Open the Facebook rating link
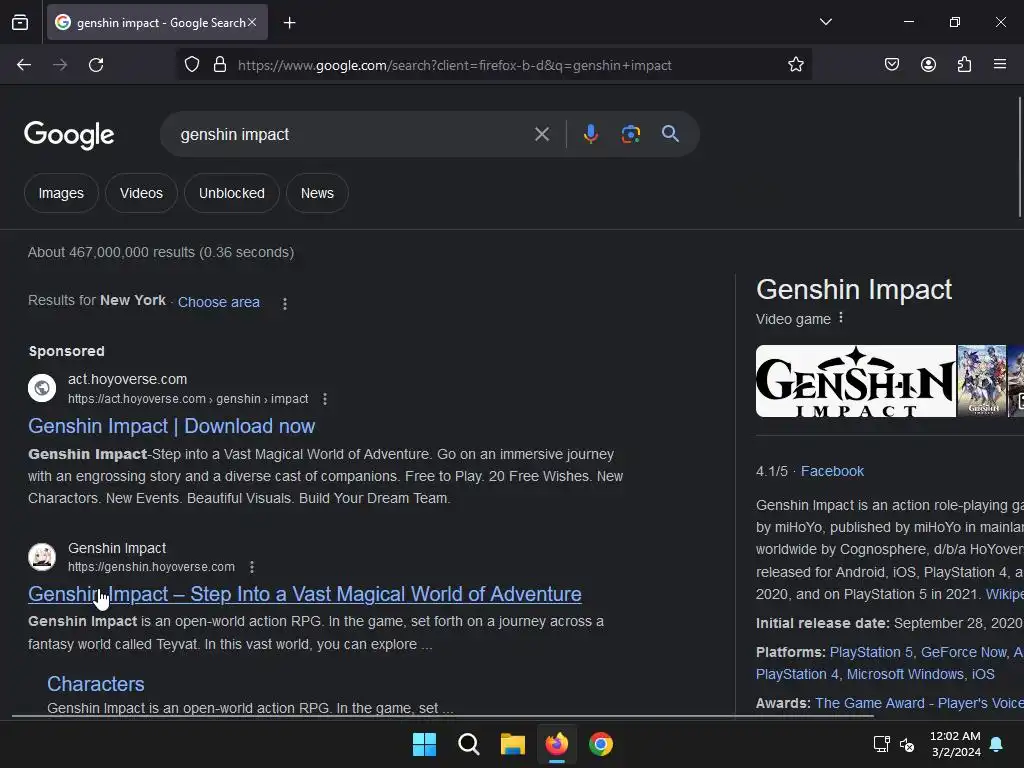The width and height of the screenshot is (1024, 768). (832, 472)
